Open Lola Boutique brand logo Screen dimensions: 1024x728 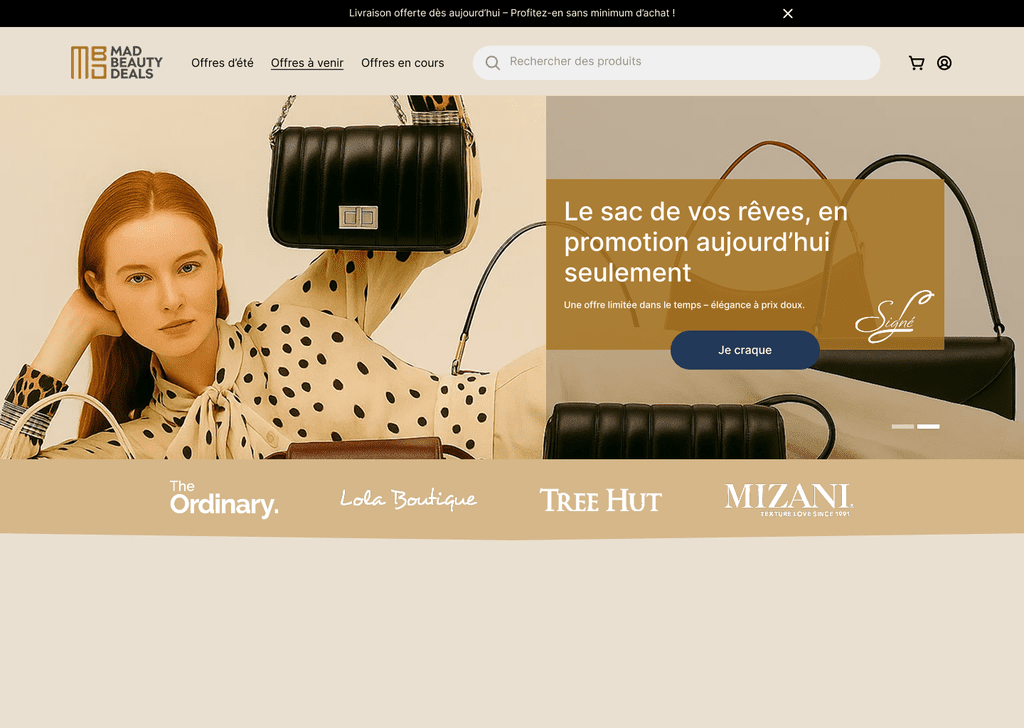click(408, 499)
